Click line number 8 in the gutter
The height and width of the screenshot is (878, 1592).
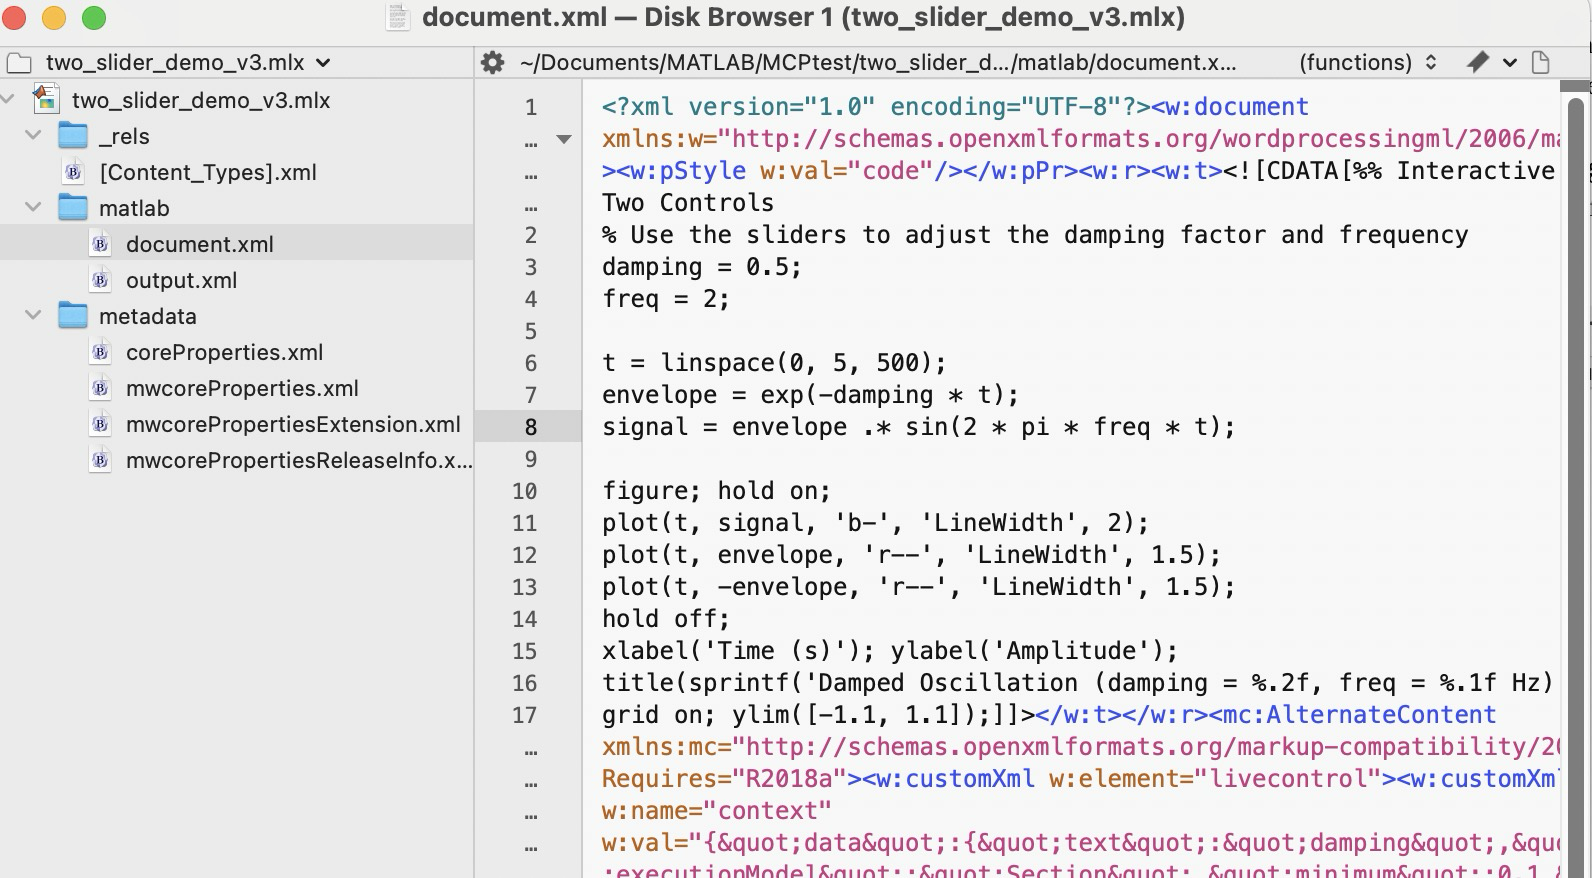pos(530,427)
